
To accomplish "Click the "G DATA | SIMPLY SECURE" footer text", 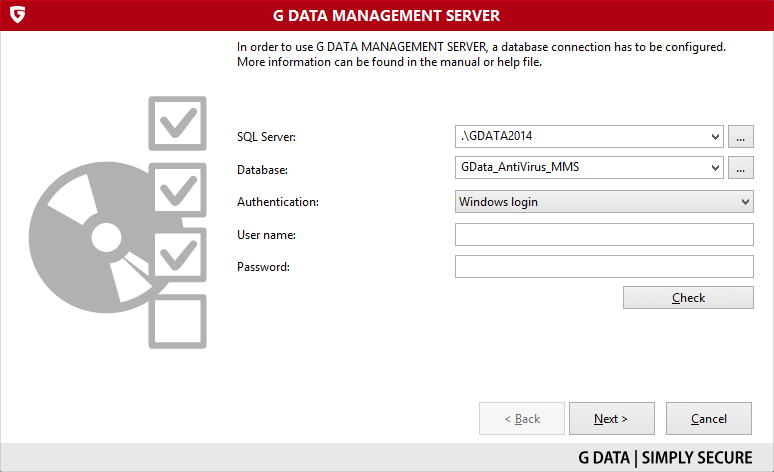I will click(x=665, y=458).
